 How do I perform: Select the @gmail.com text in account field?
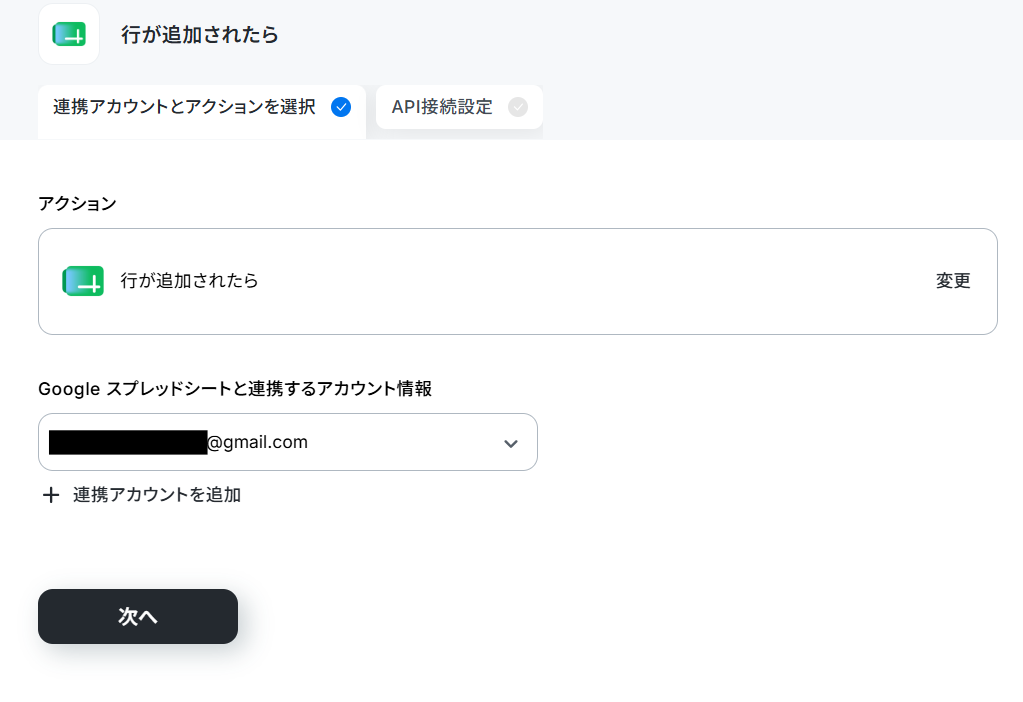pos(257,442)
